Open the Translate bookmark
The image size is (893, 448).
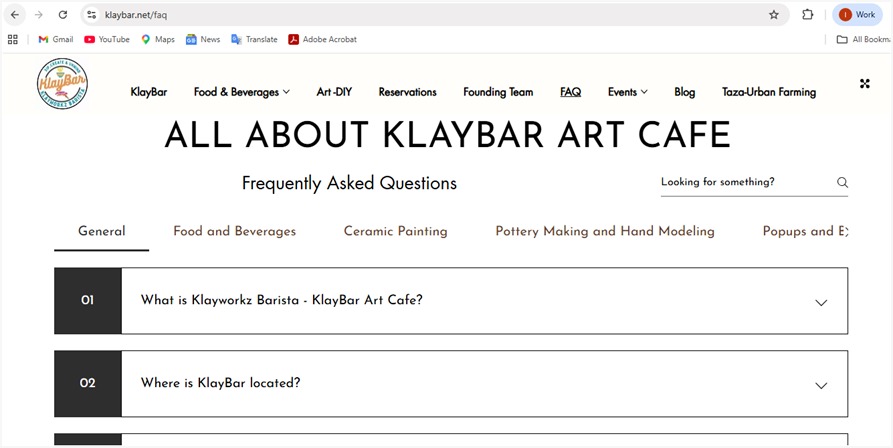pyautogui.click(x=254, y=39)
